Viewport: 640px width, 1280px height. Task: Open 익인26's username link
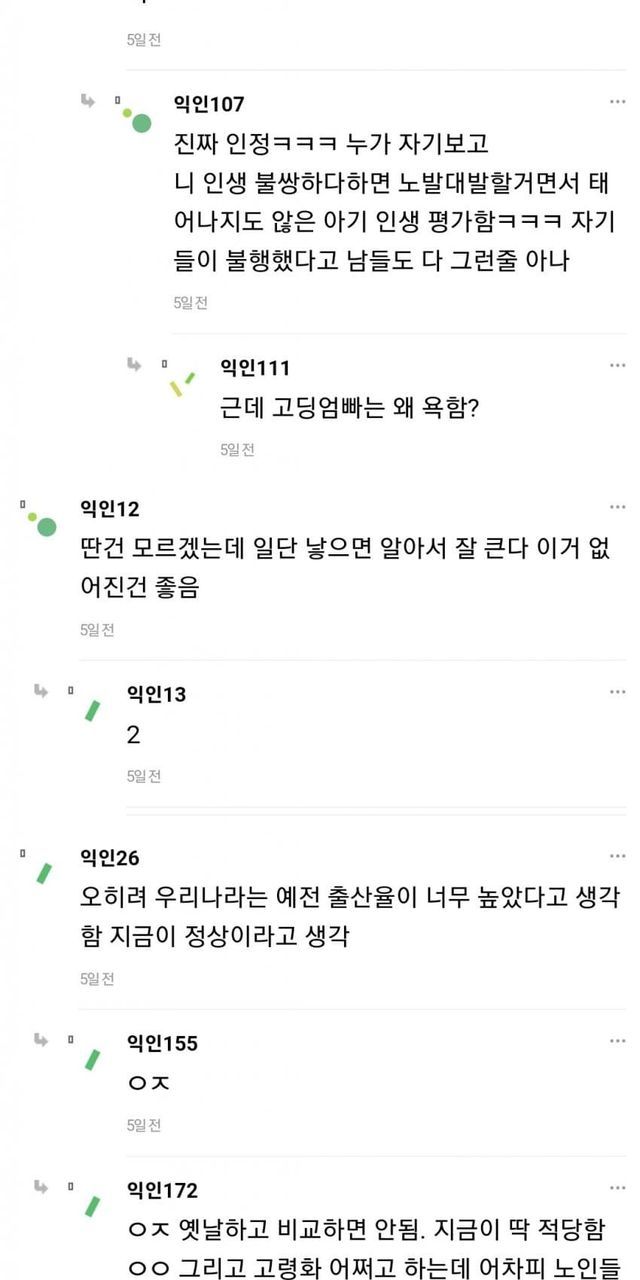pyautogui.click(x=110, y=858)
